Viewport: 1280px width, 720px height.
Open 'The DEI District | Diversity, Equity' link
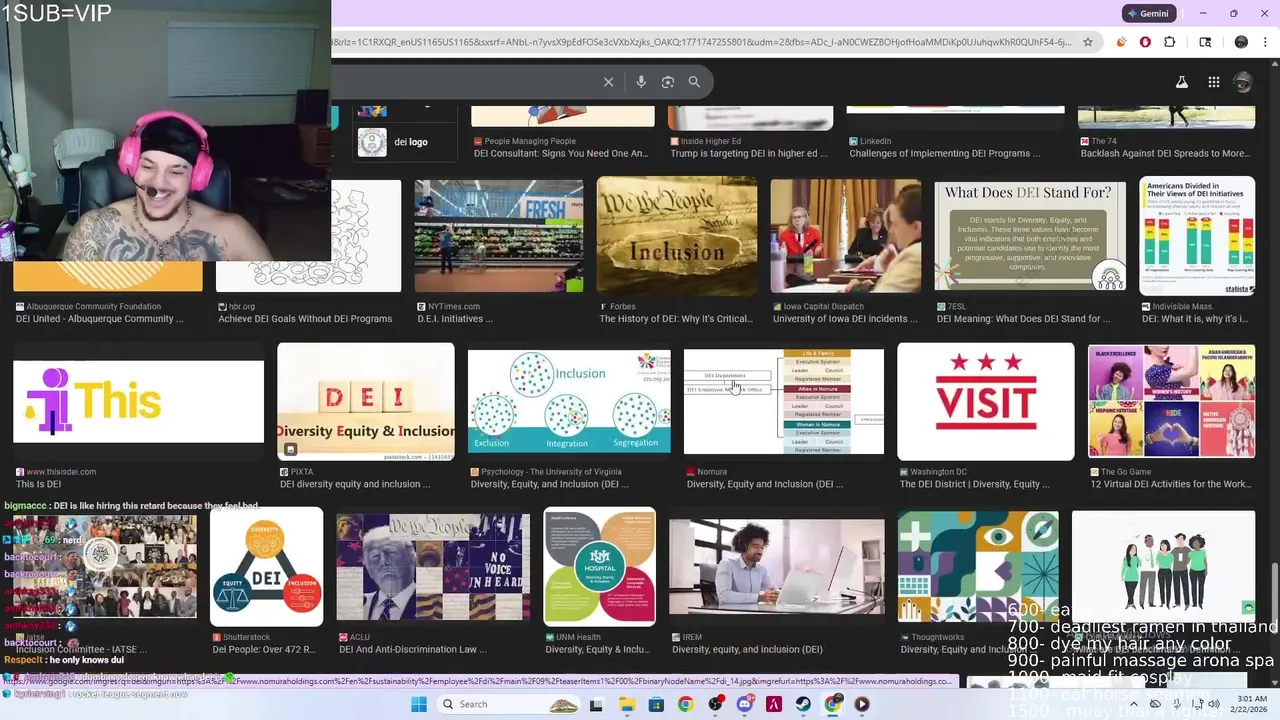[x=975, y=484]
